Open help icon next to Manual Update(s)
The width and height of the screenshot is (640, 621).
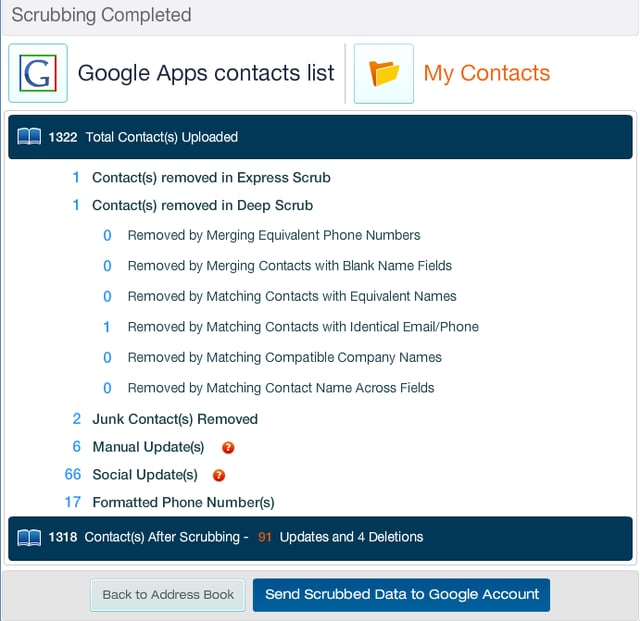228,447
